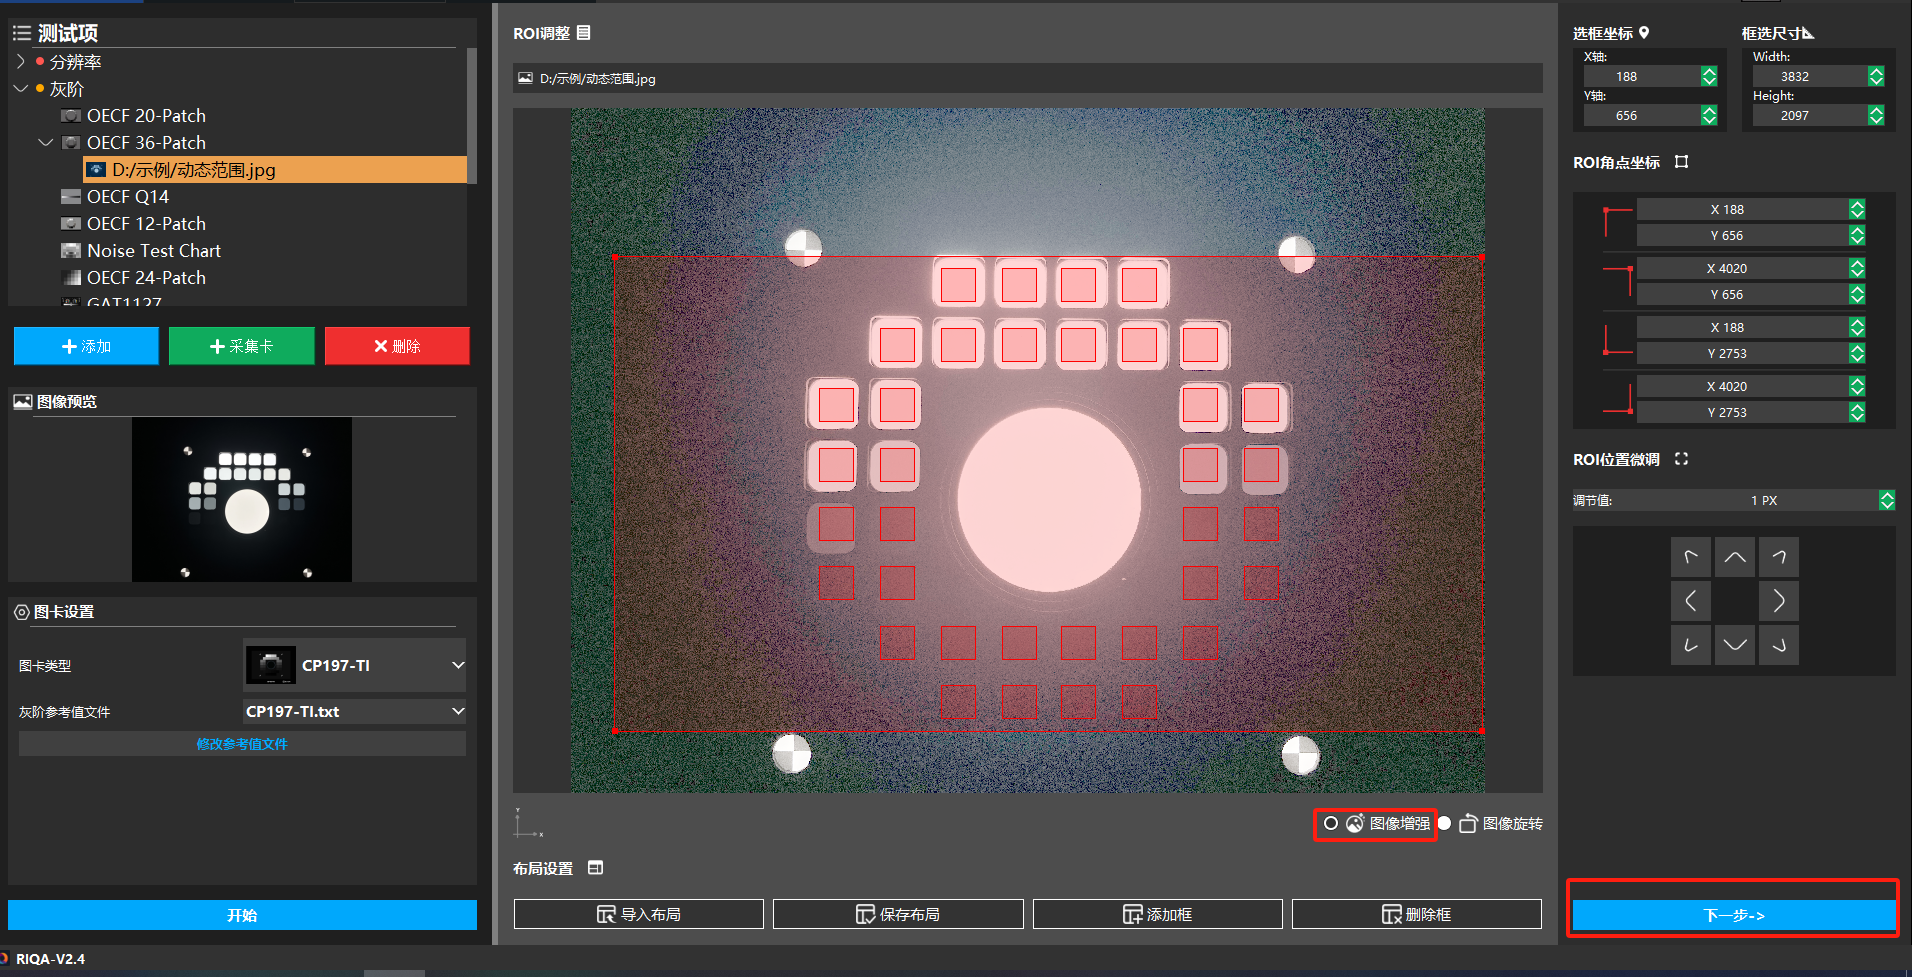1912x977 pixels.
Task: Click the right arrow in ROI position pad
Action: pyautogui.click(x=1778, y=601)
